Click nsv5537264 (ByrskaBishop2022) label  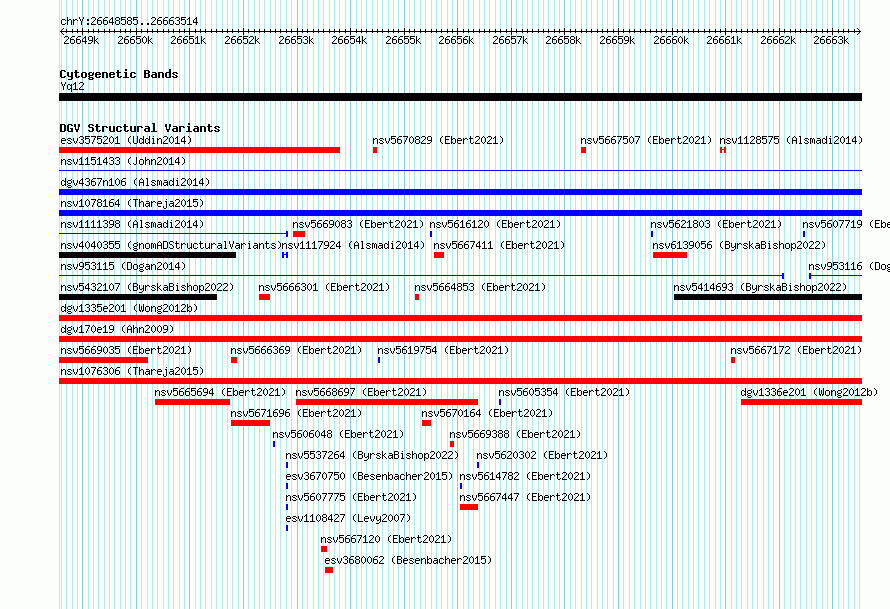point(372,455)
